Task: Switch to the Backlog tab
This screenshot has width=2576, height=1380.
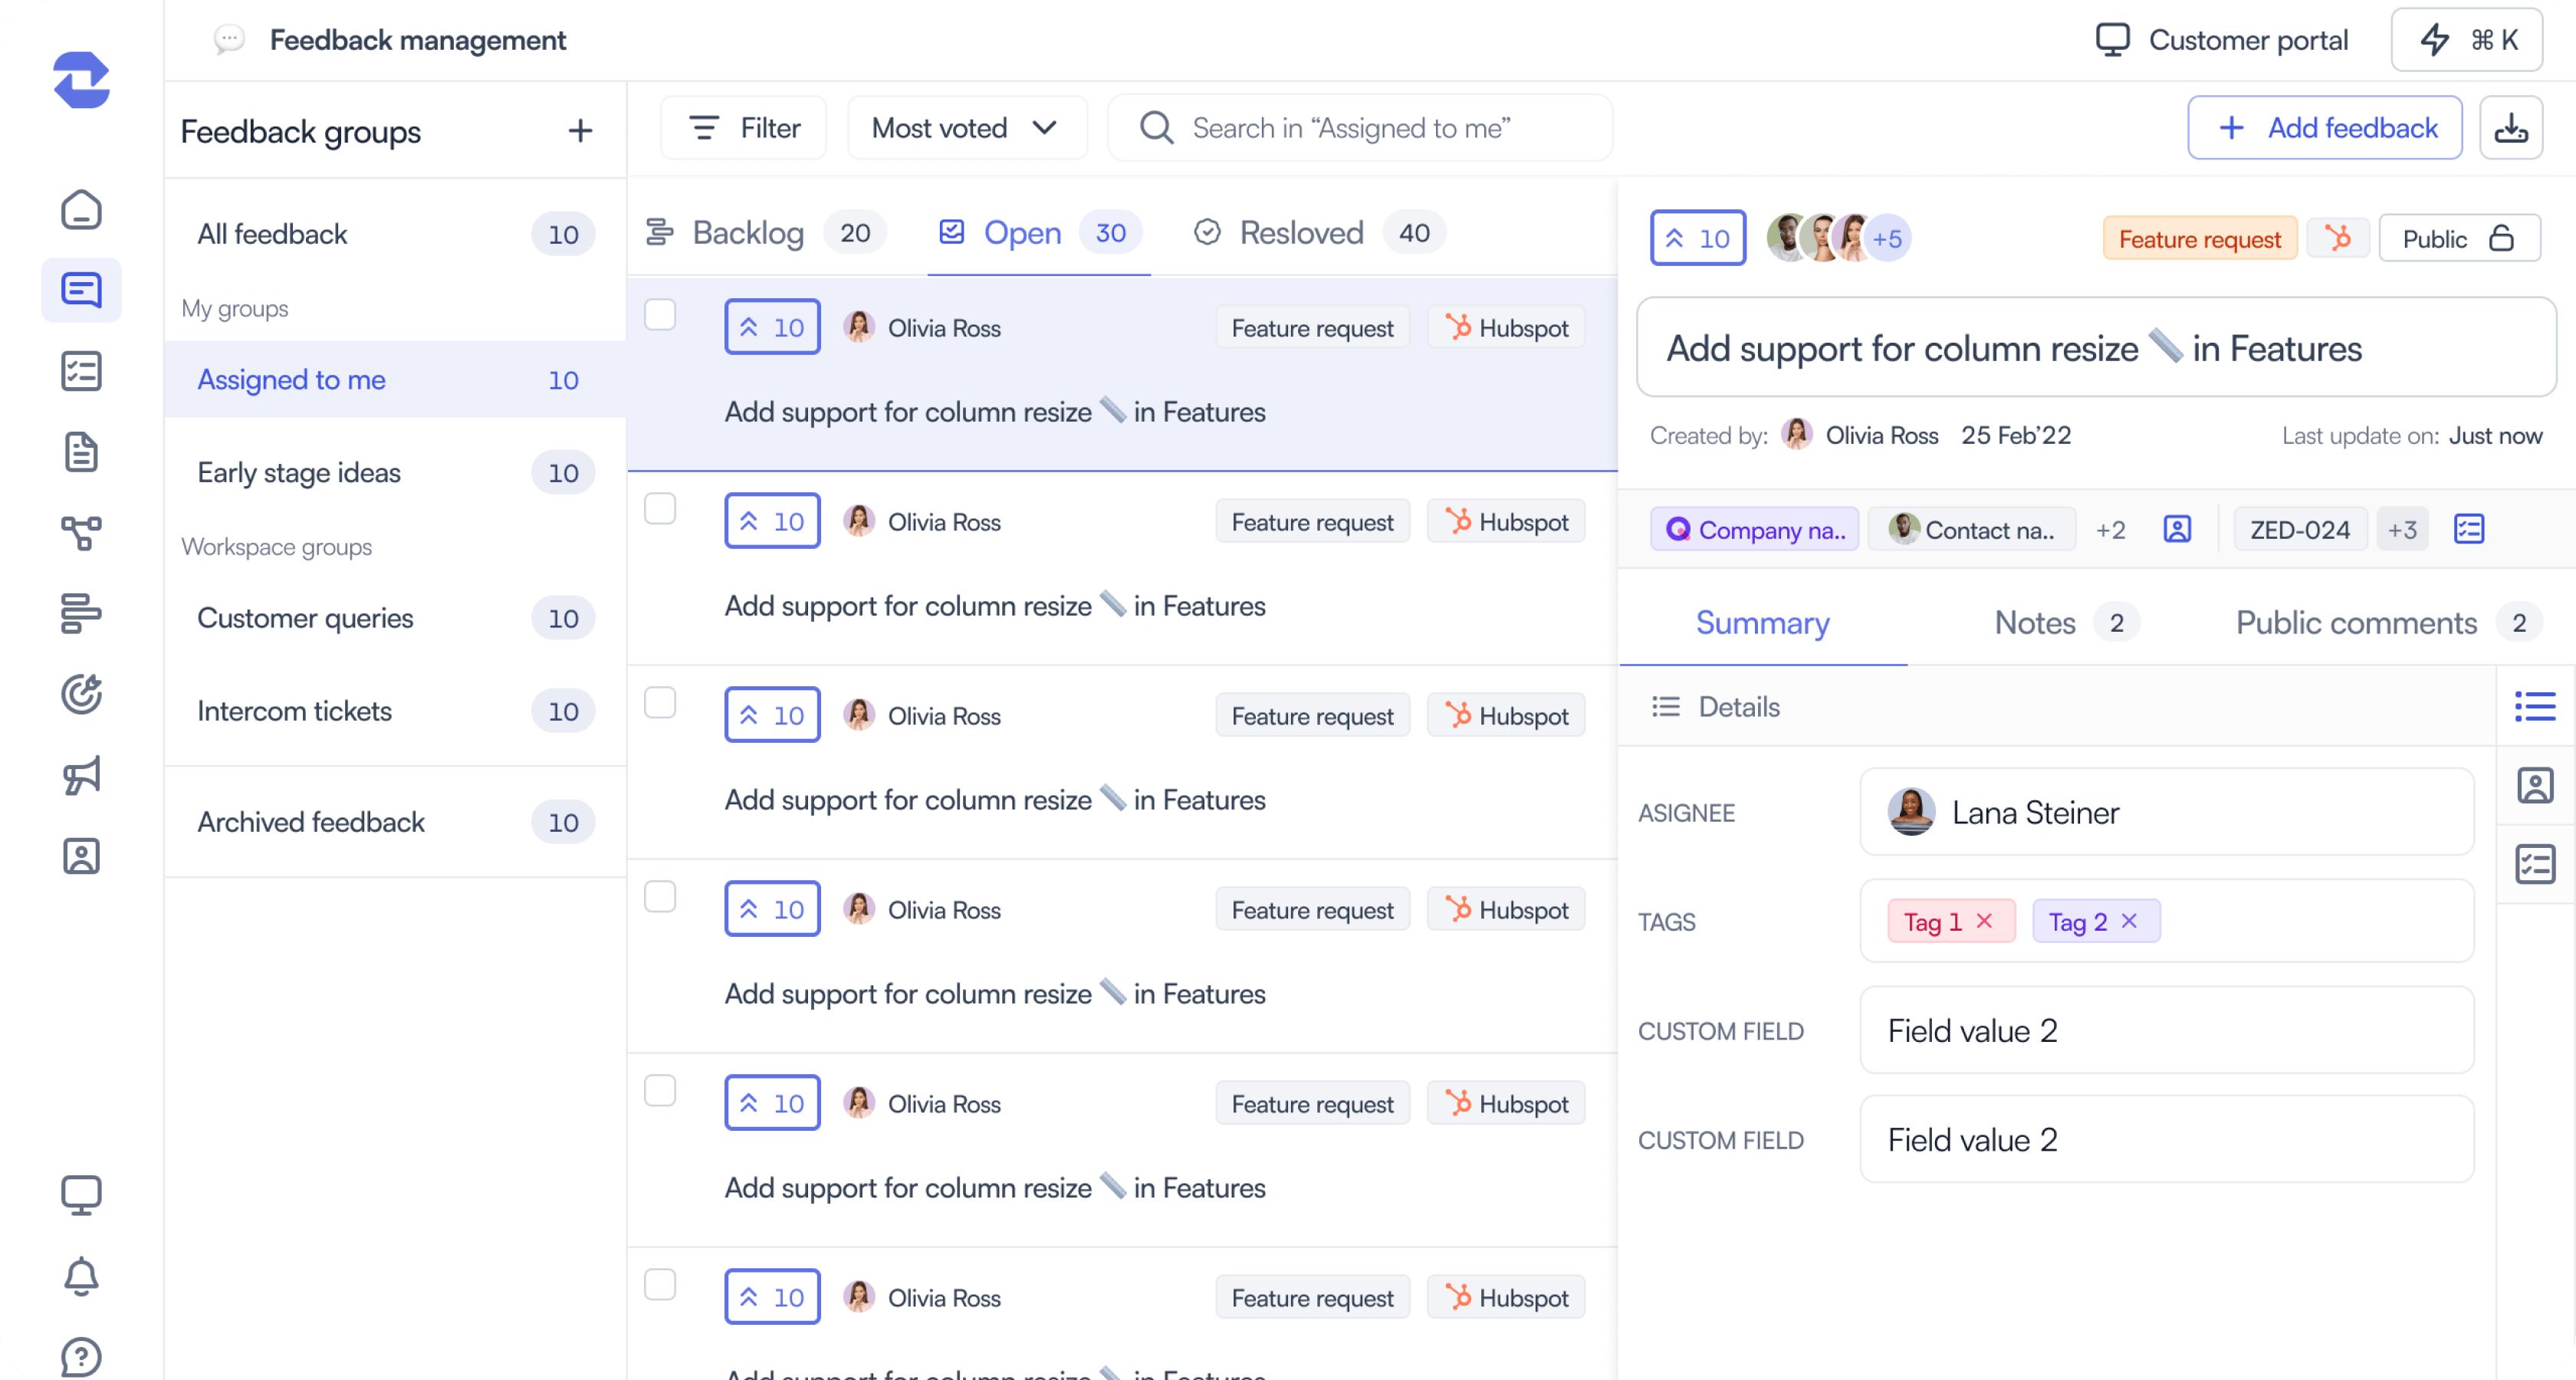Action: tap(747, 233)
